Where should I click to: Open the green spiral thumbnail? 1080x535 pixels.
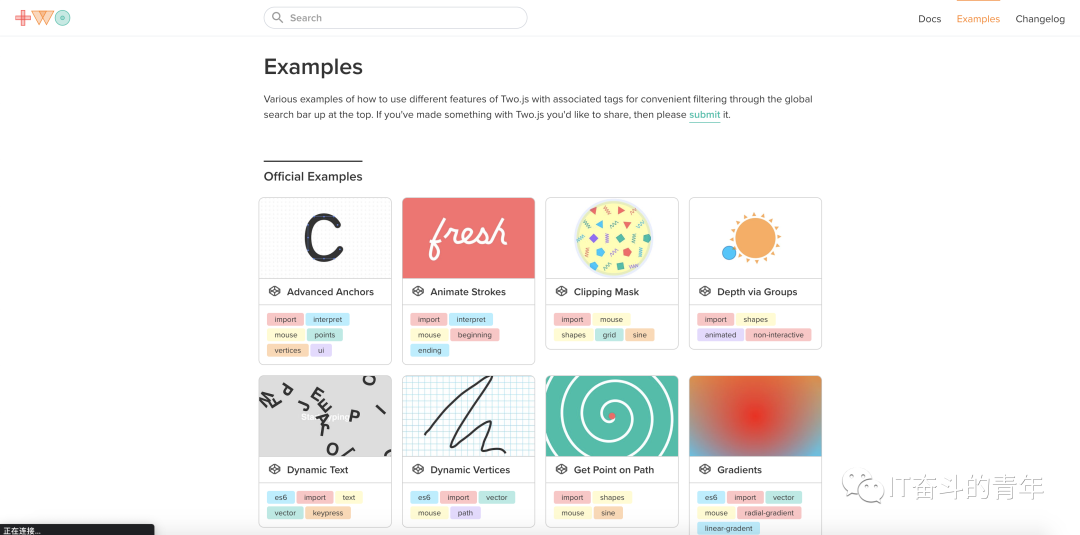click(612, 416)
